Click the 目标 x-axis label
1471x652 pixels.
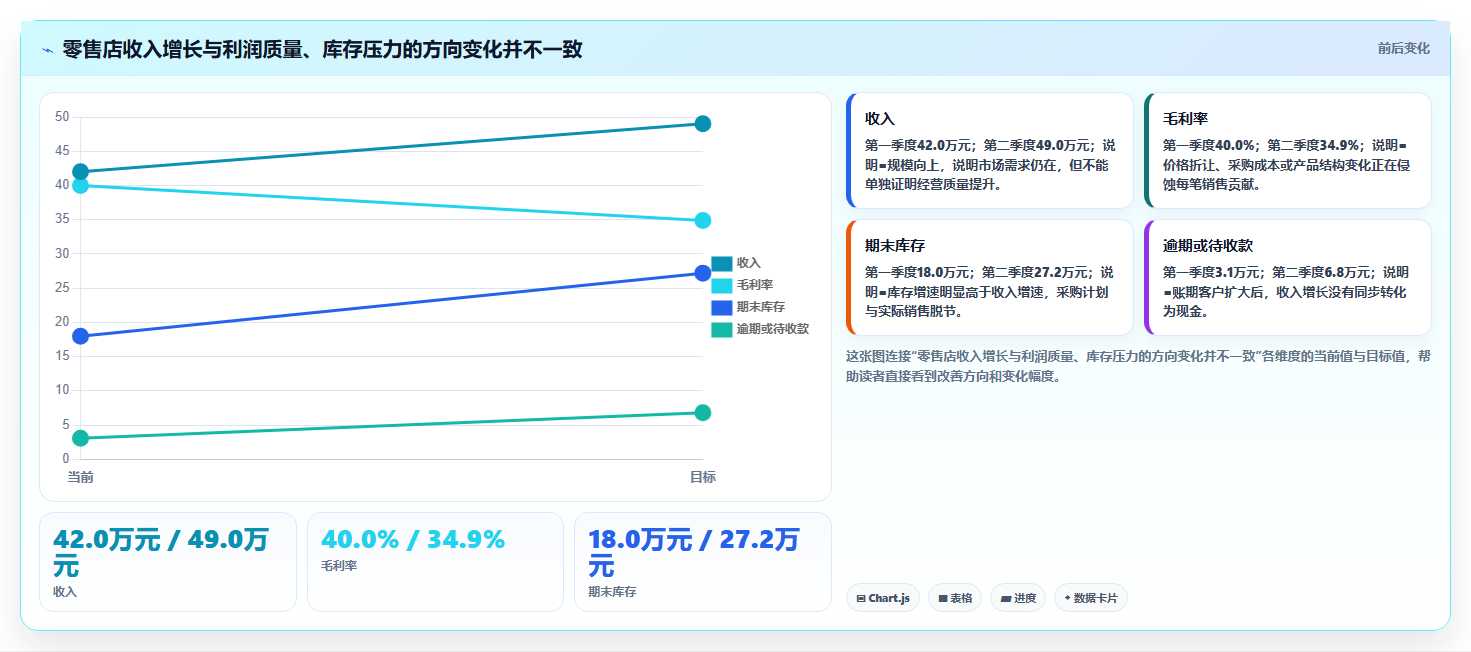703,477
